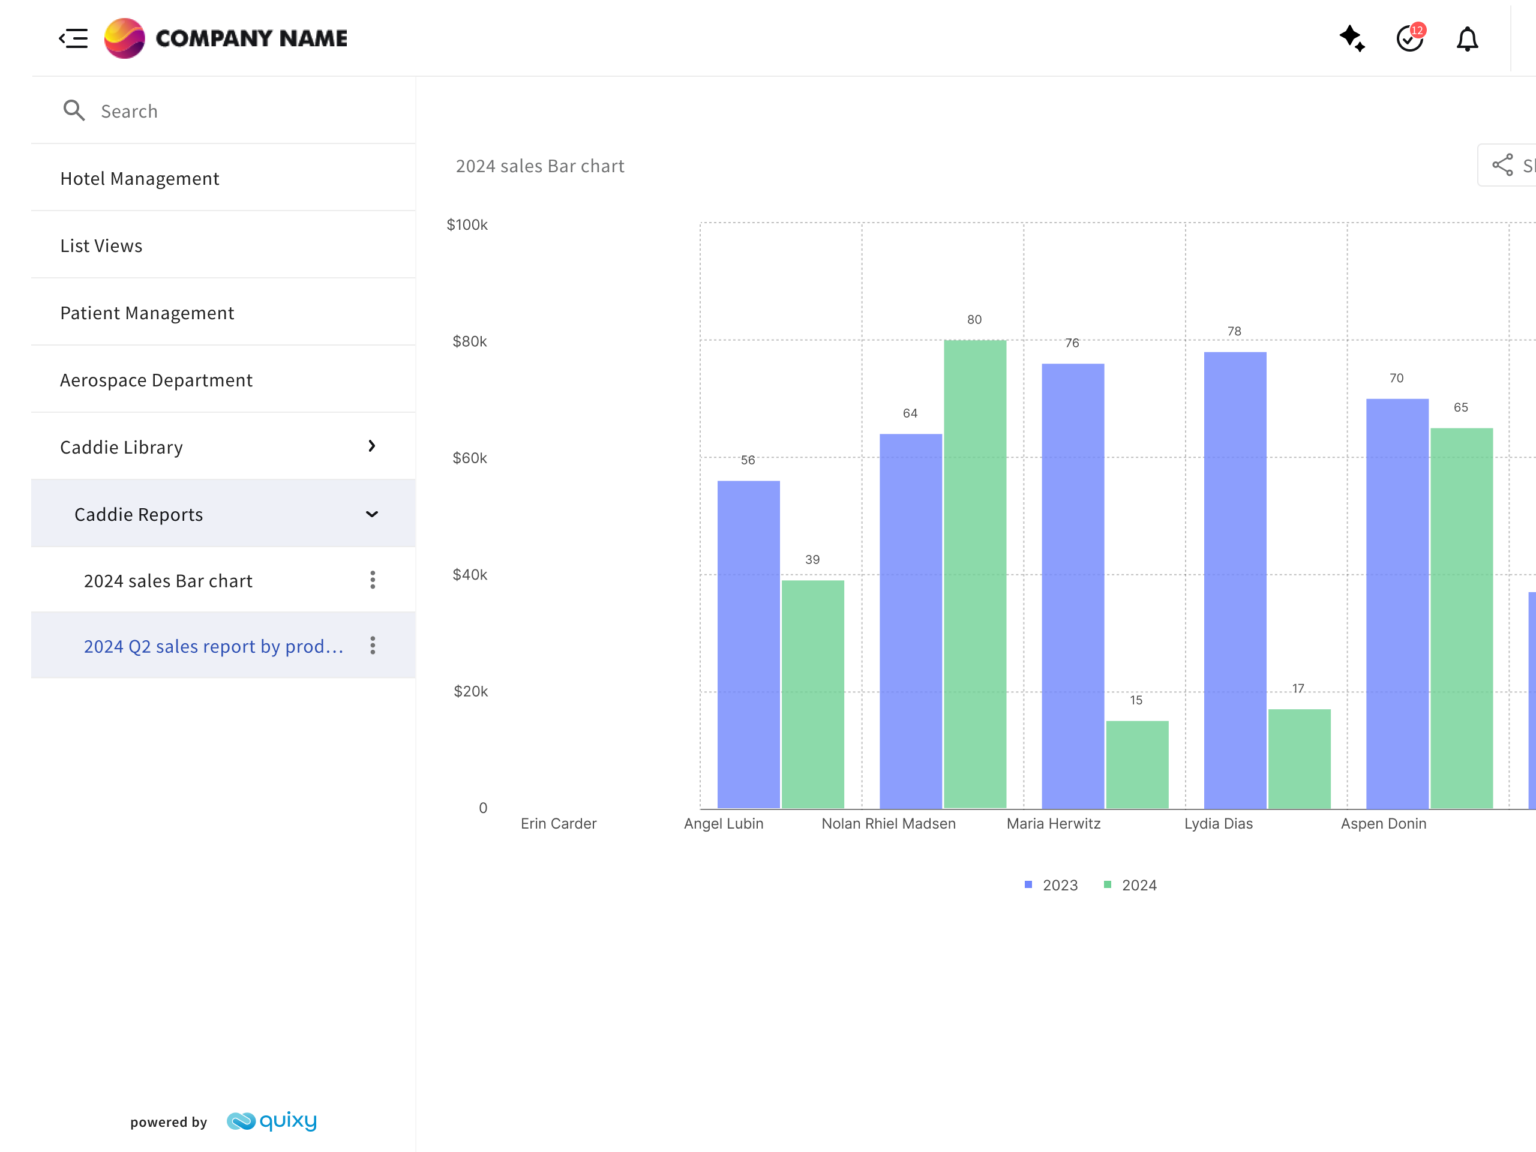
Task: Open tasks showing 12 pending approvals
Action: pos(1409,40)
